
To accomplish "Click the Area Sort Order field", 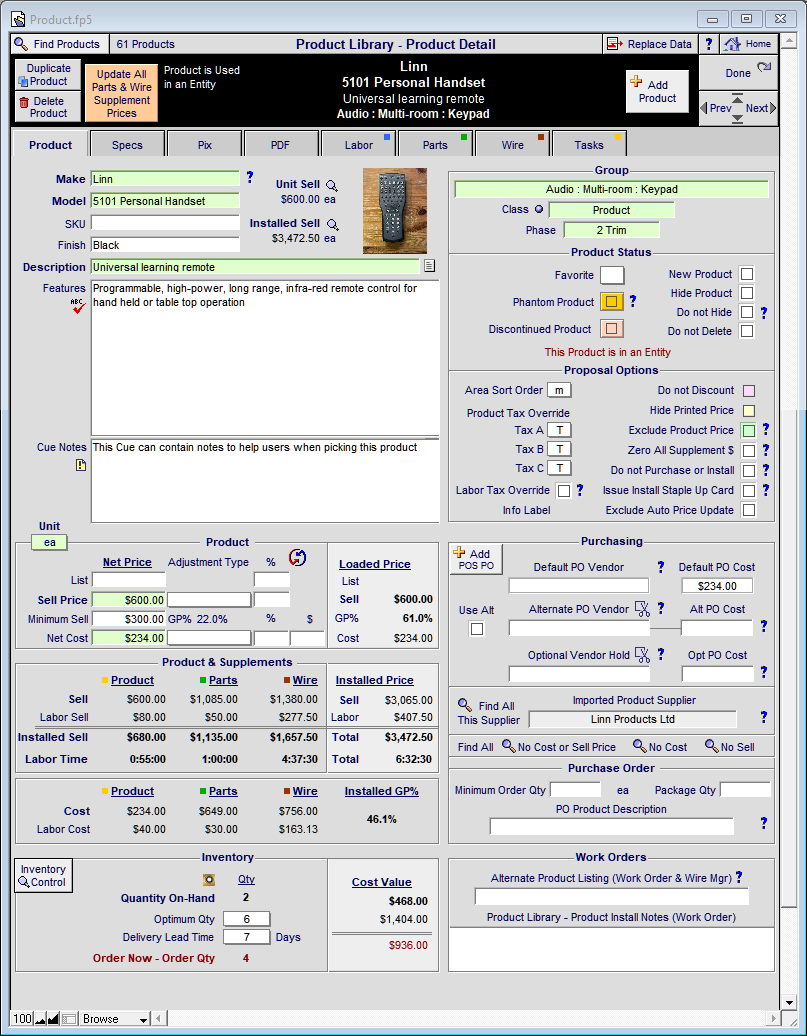I will (x=559, y=390).
